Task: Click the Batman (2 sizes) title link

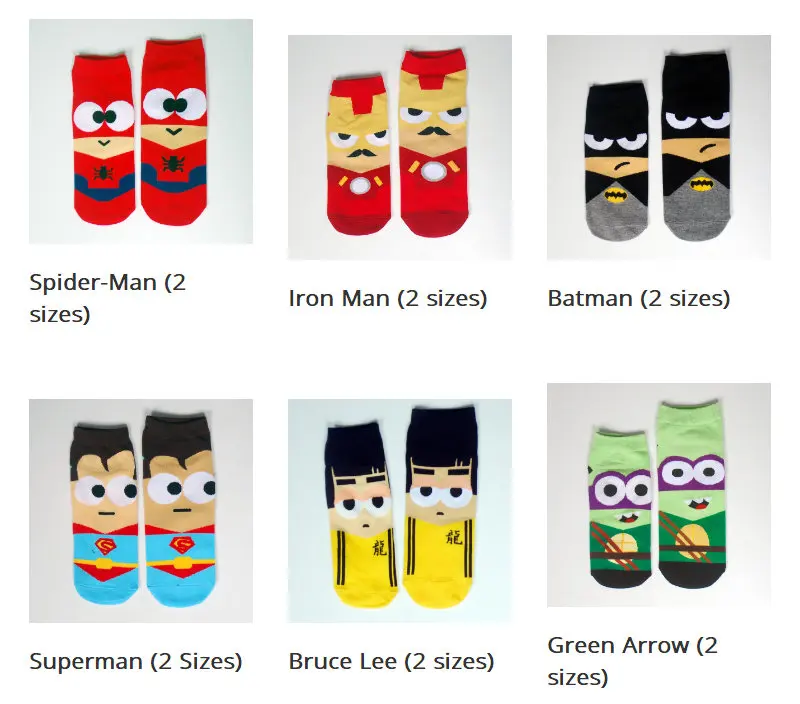Action: click(x=639, y=298)
